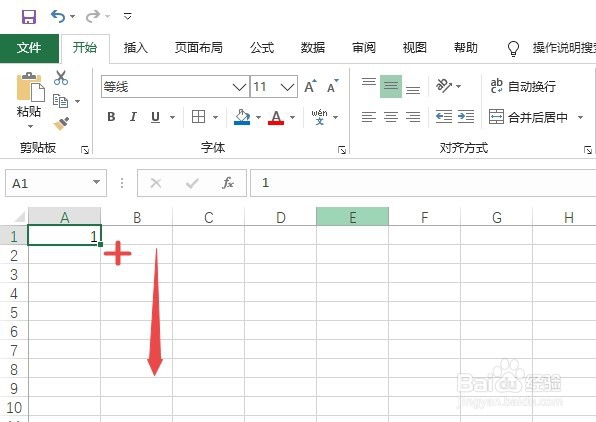Screen dimensions: 596x422
Task: Toggle Italic formatting
Action: [133, 117]
